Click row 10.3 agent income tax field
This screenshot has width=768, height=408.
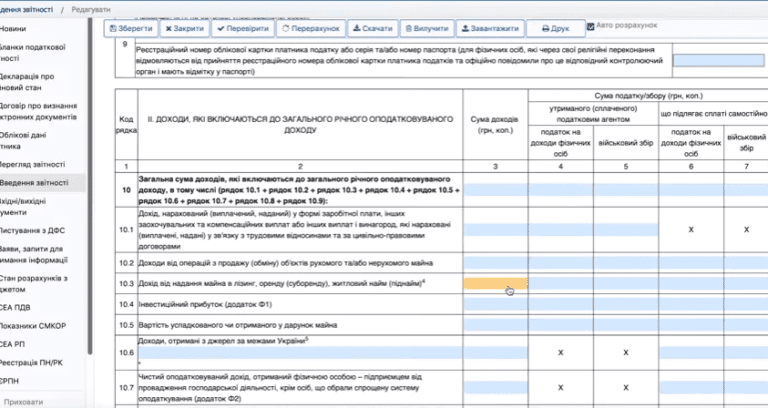click(561, 284)
